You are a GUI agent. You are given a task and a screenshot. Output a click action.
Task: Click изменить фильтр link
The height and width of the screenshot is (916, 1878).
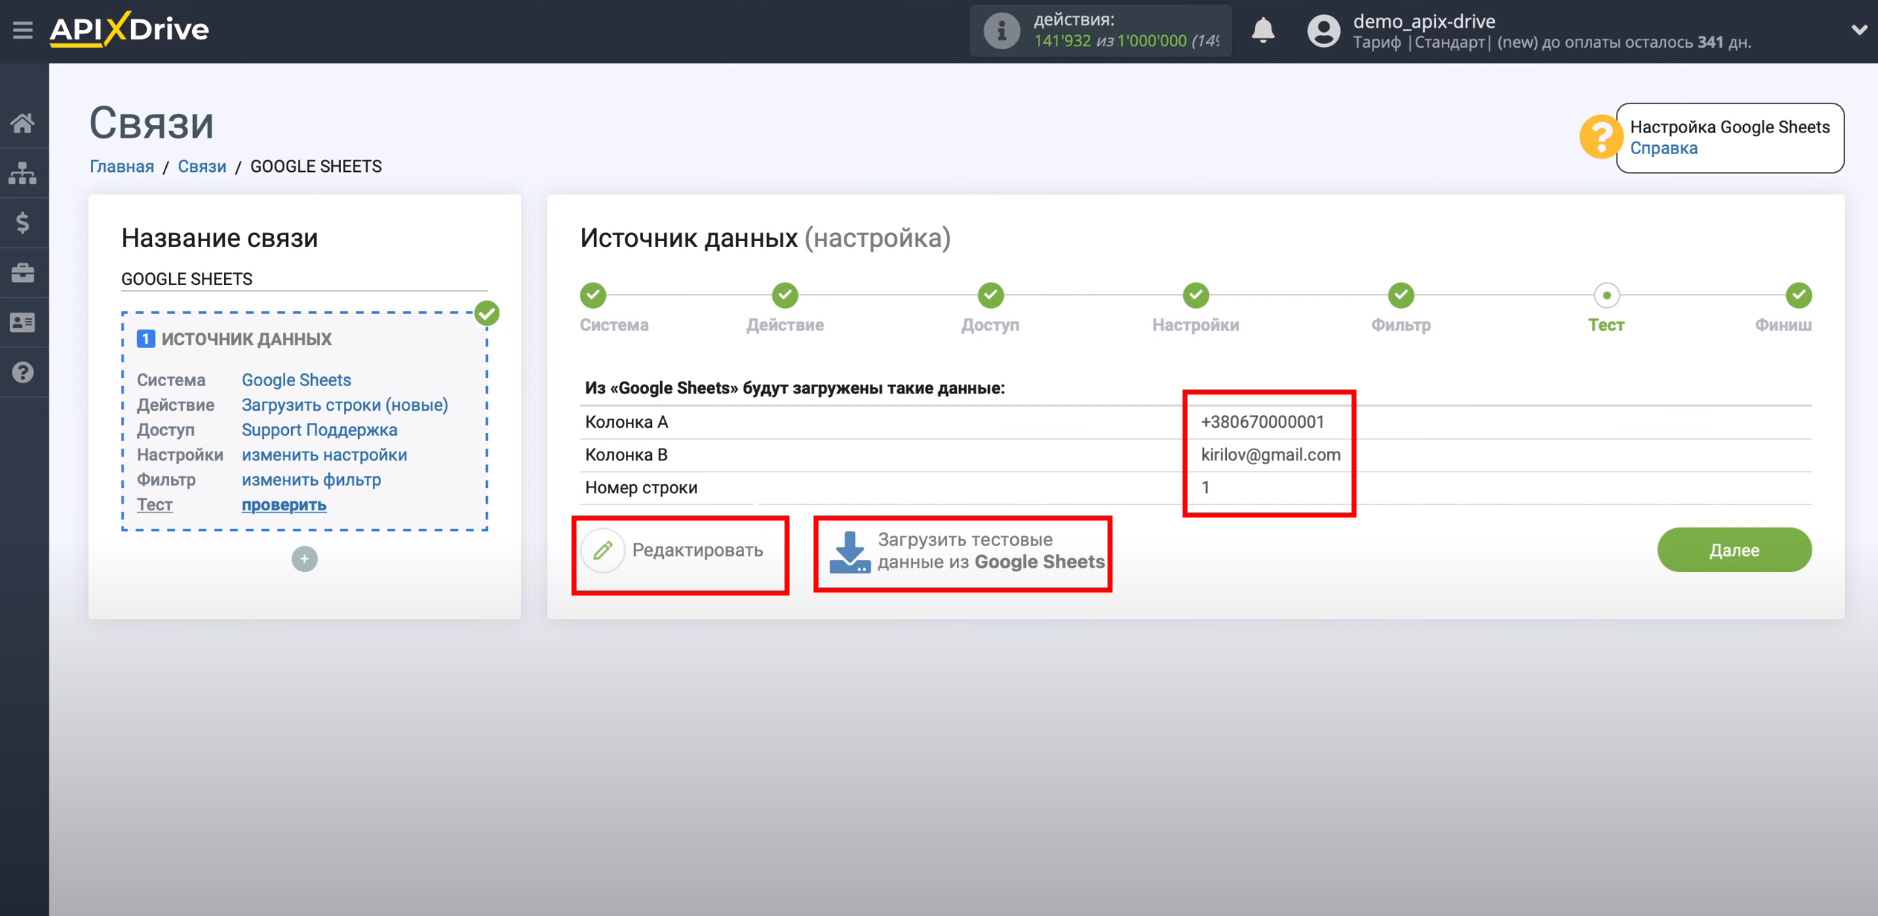(311, 480)
